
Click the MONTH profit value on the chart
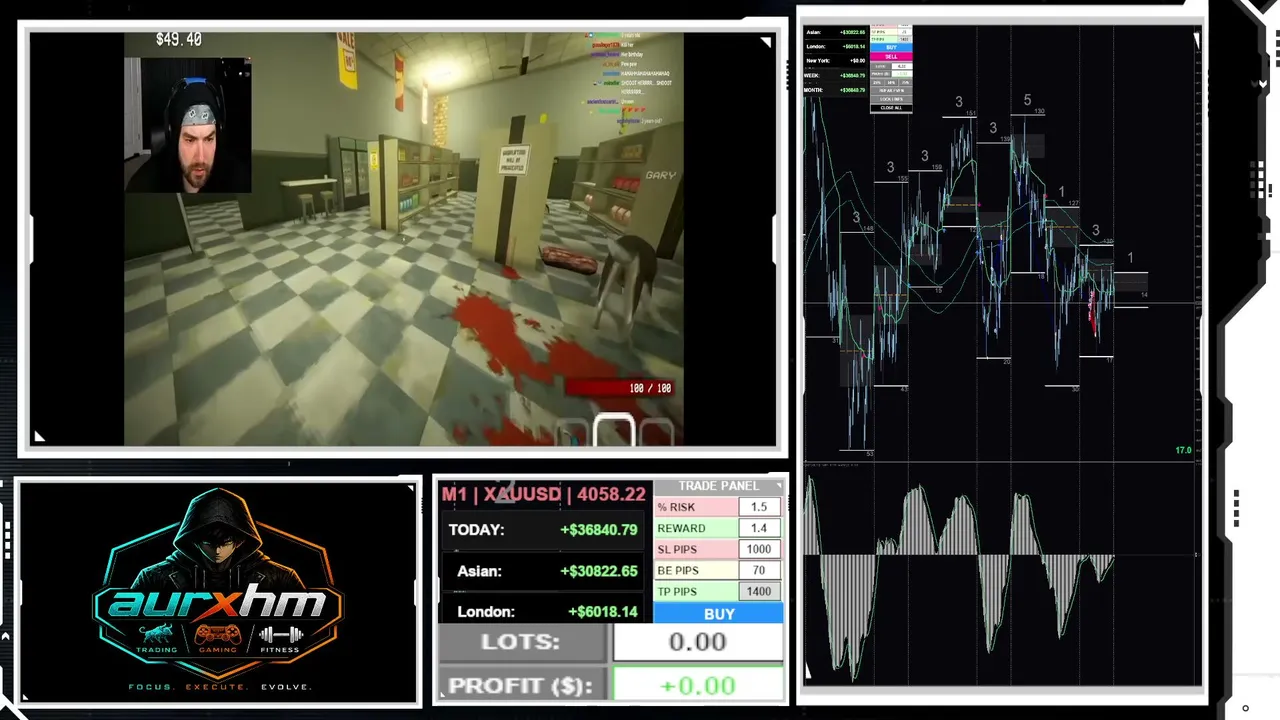[852, 90]
